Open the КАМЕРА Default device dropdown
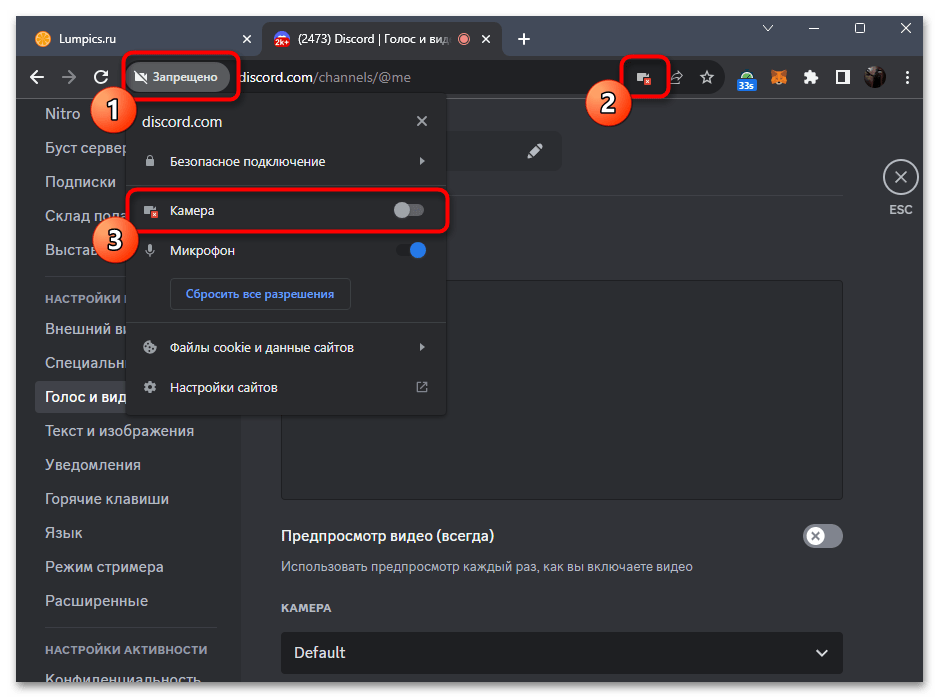The height and width of the screenshot is (698, 939). [561, 653]
